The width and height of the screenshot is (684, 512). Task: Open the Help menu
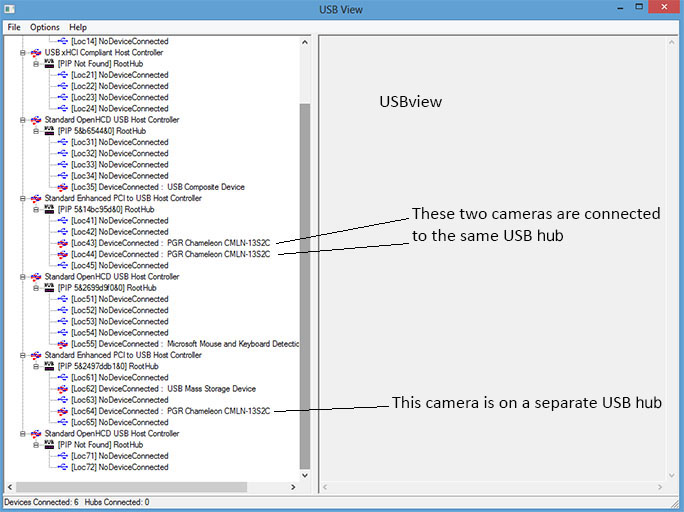tap(78, 27)
